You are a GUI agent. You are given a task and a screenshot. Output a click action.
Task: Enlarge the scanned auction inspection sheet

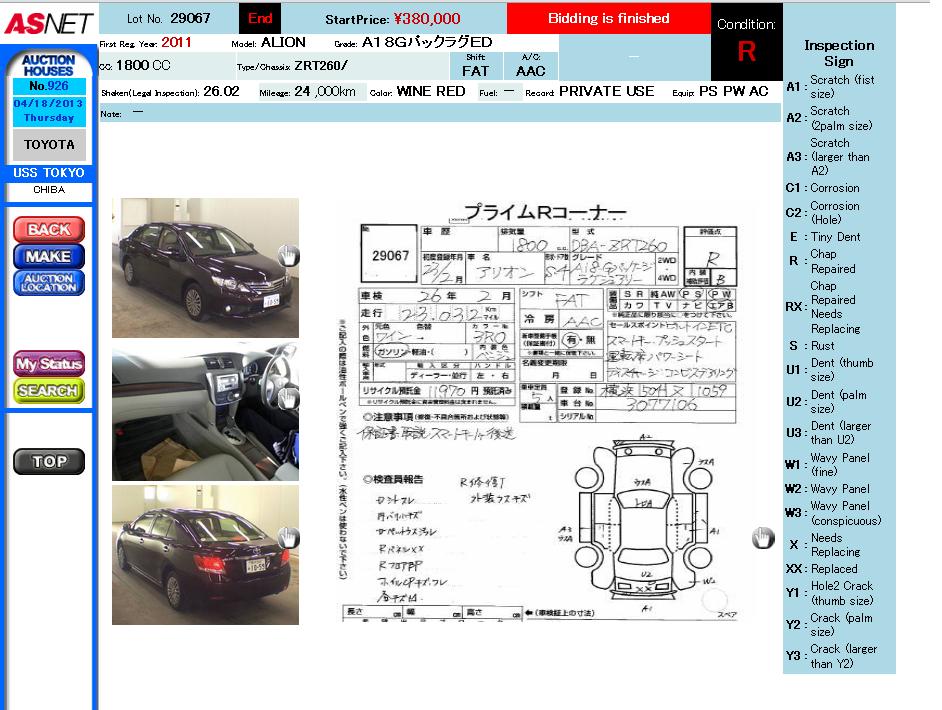545,410
